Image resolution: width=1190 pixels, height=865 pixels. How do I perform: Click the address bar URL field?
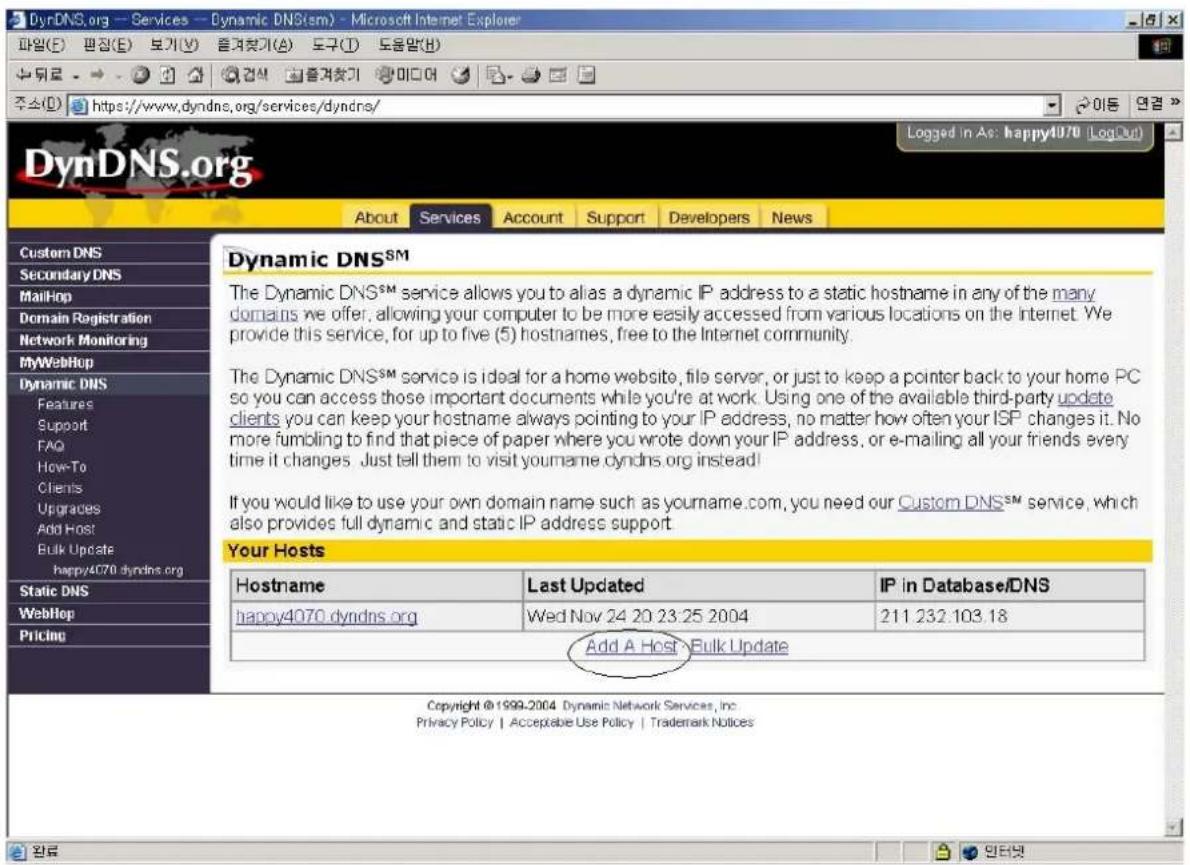point(565,105)
